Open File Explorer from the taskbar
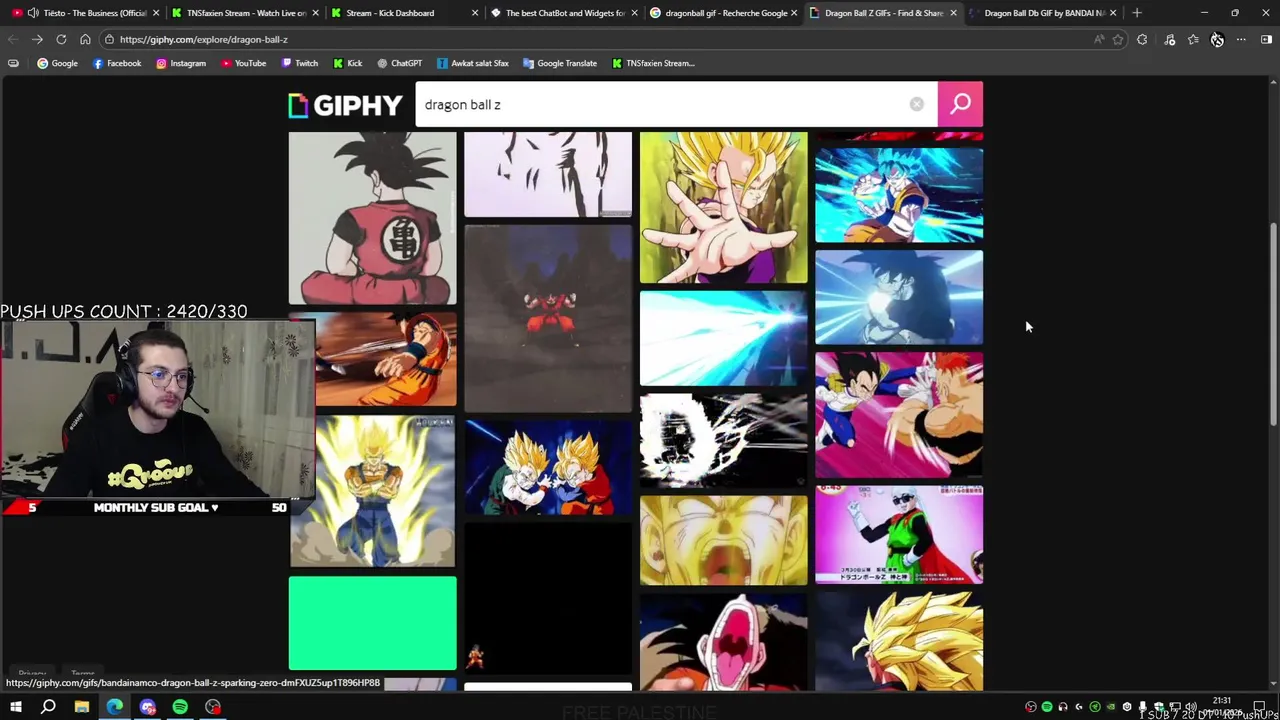1280x720 pixels. pyautogui.click(x=82, y=707)
